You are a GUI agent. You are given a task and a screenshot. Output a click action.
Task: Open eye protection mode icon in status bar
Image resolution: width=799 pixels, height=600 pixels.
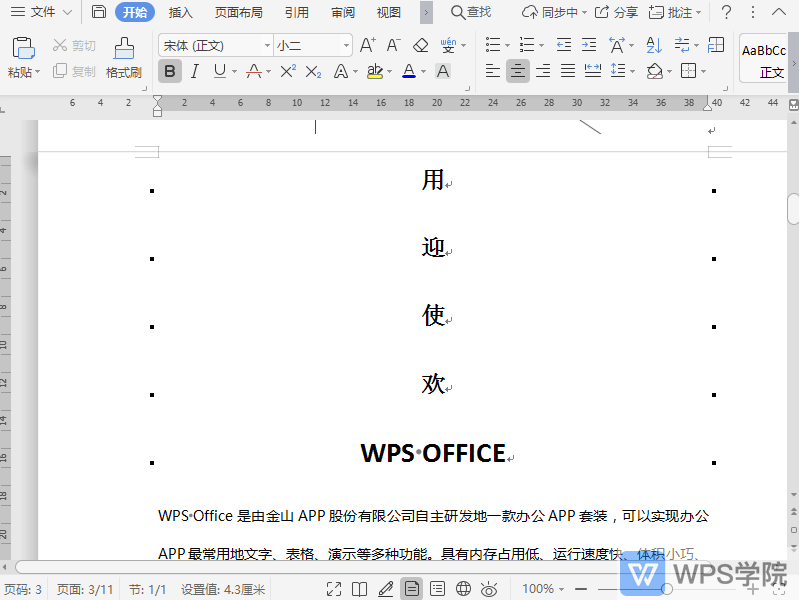(x=489, y=589)
